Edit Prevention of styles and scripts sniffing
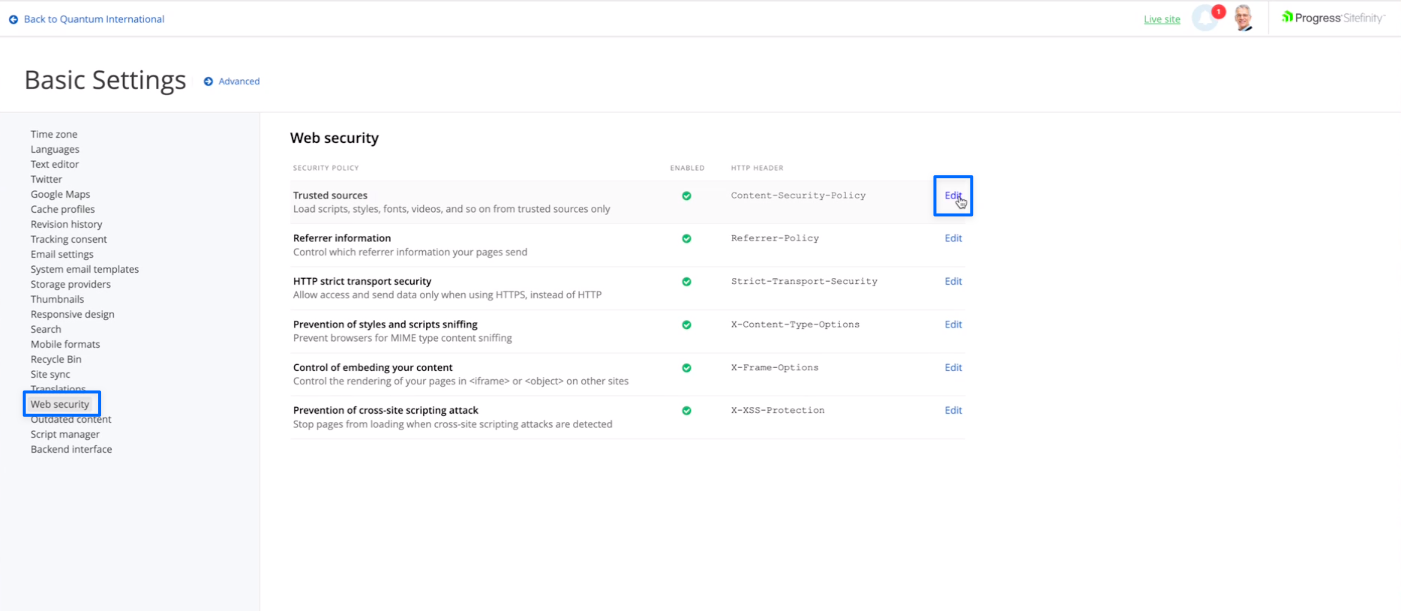1401x611 pixels. pyautogui.click(x=953, y=325)
